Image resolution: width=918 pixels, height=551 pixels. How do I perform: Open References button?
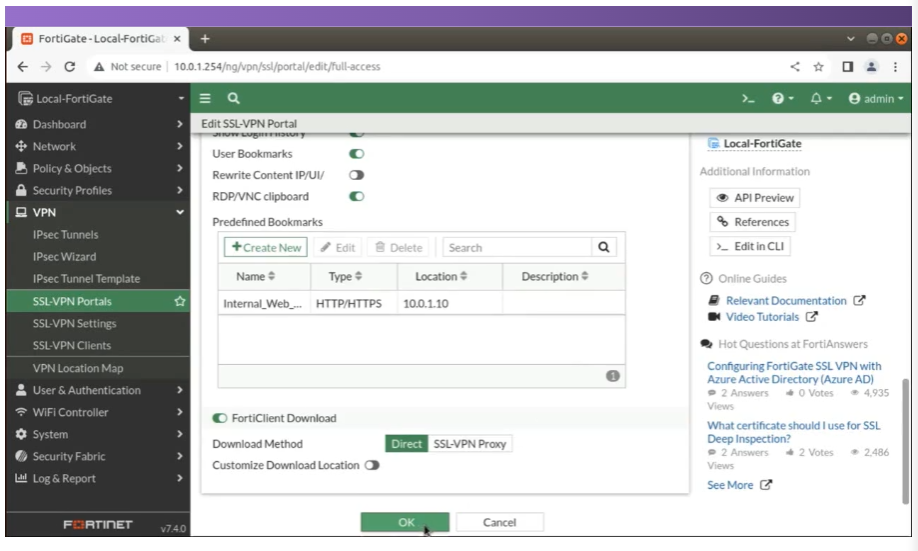[752, 222]
